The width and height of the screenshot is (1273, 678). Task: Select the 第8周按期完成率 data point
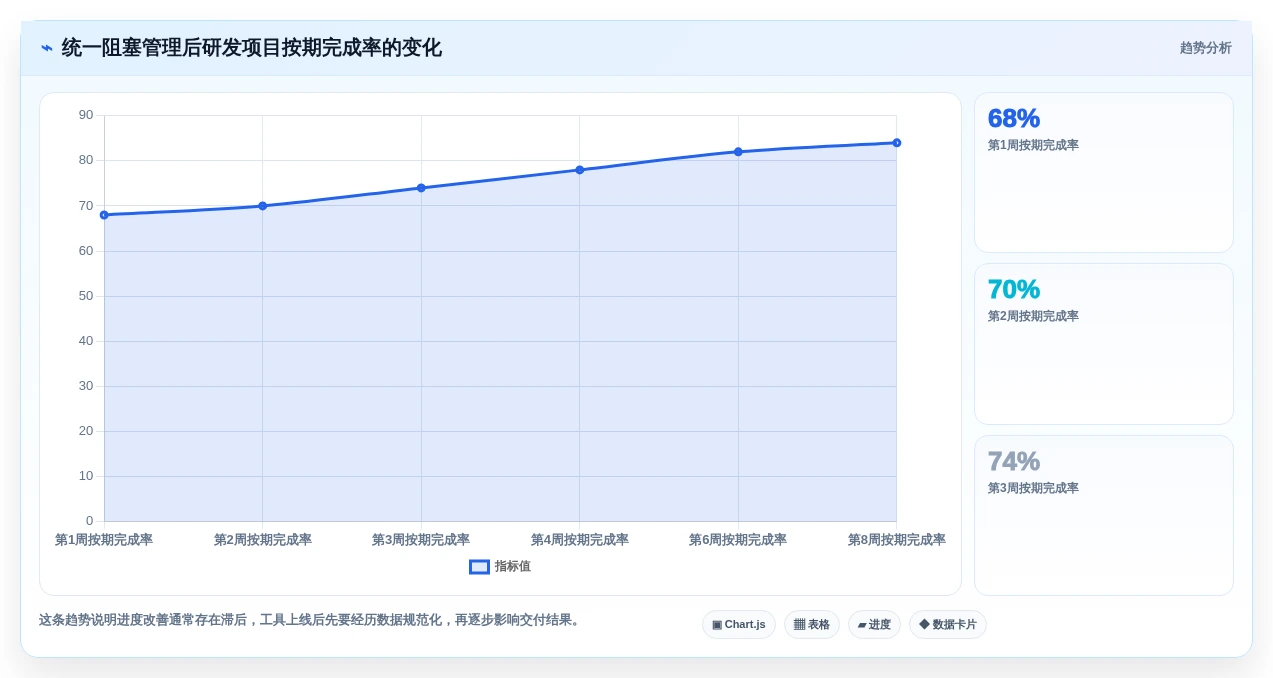coord(896,143)
